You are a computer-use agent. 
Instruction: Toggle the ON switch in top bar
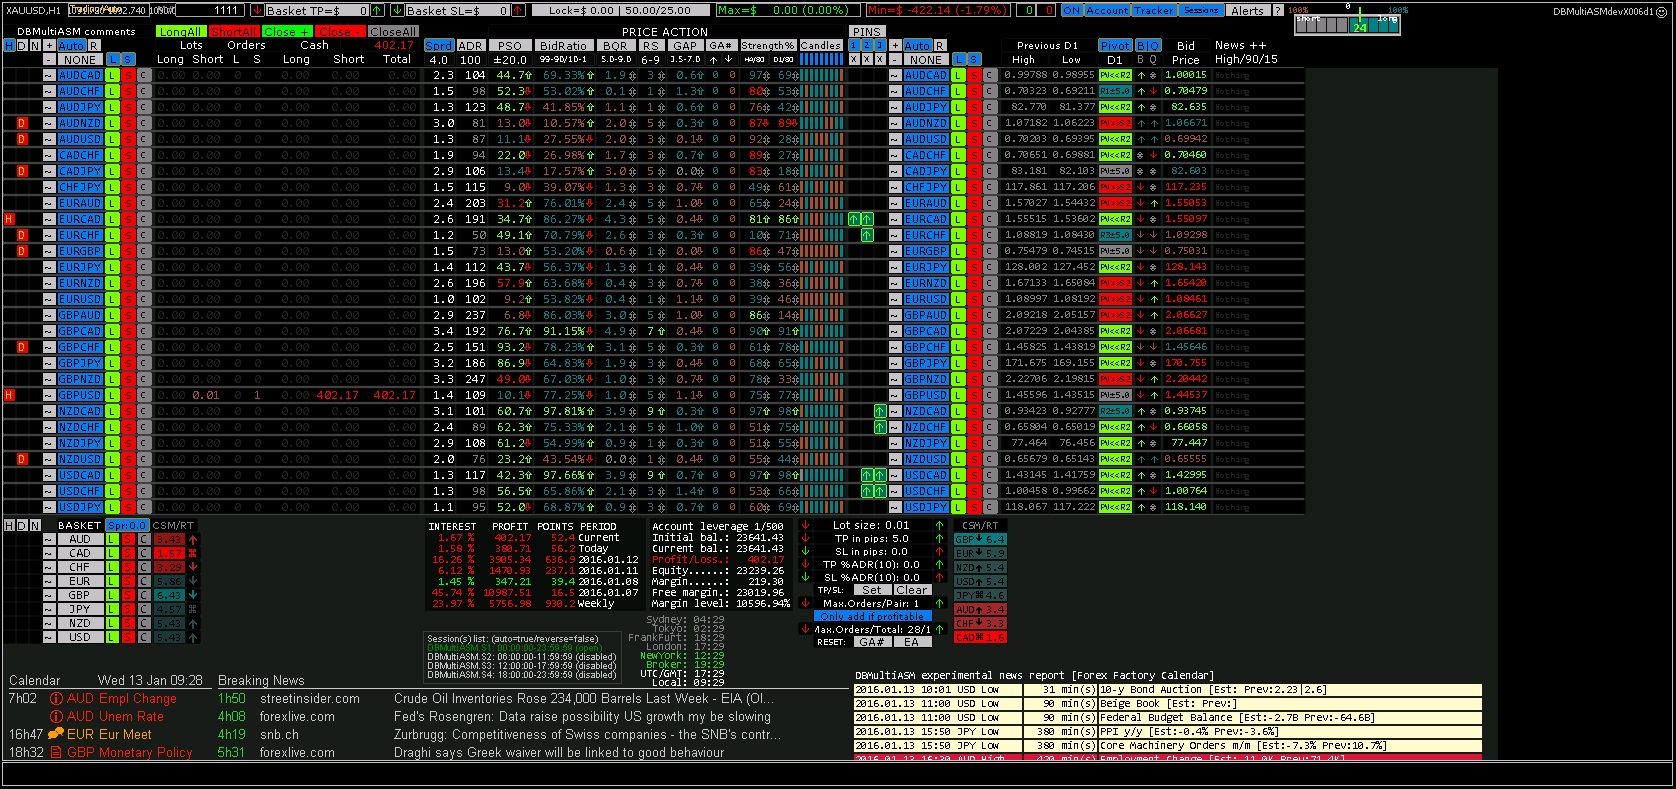tap(1072, 10)
